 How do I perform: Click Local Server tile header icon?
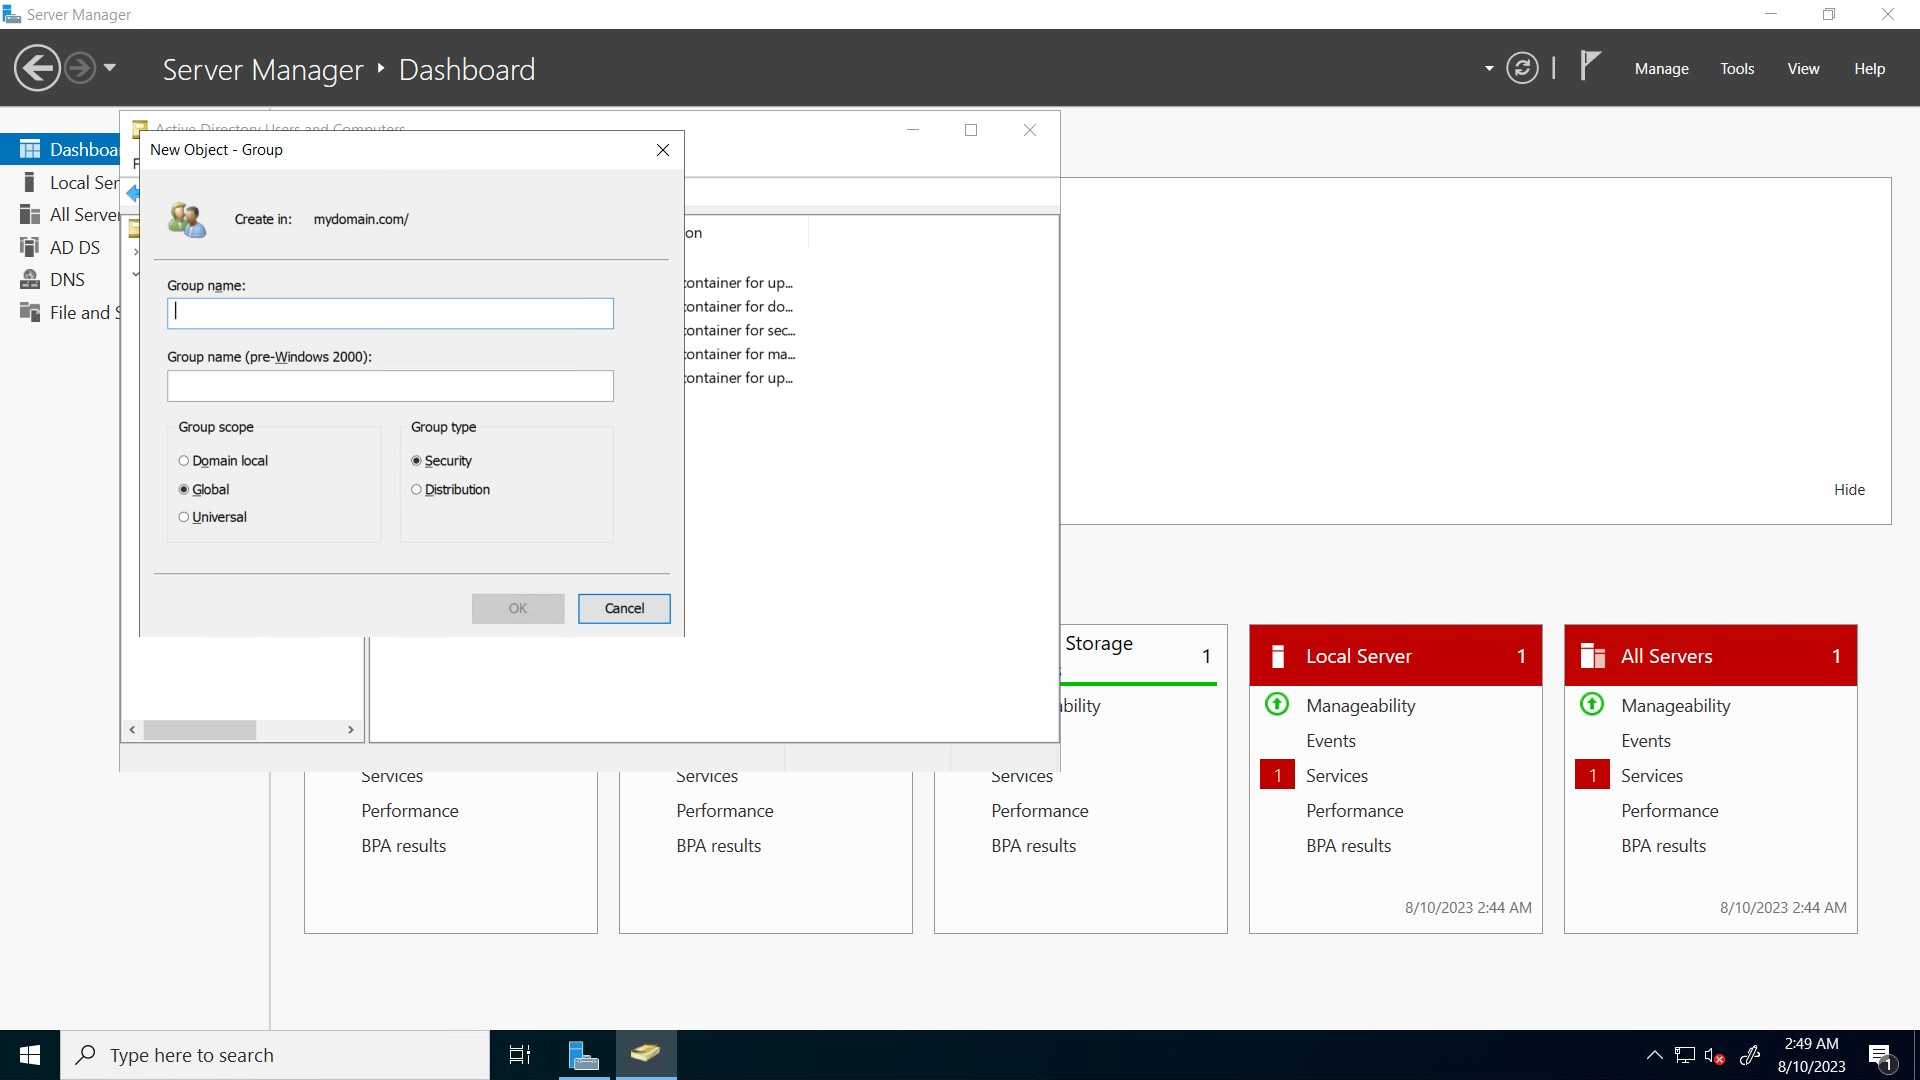1278,656
